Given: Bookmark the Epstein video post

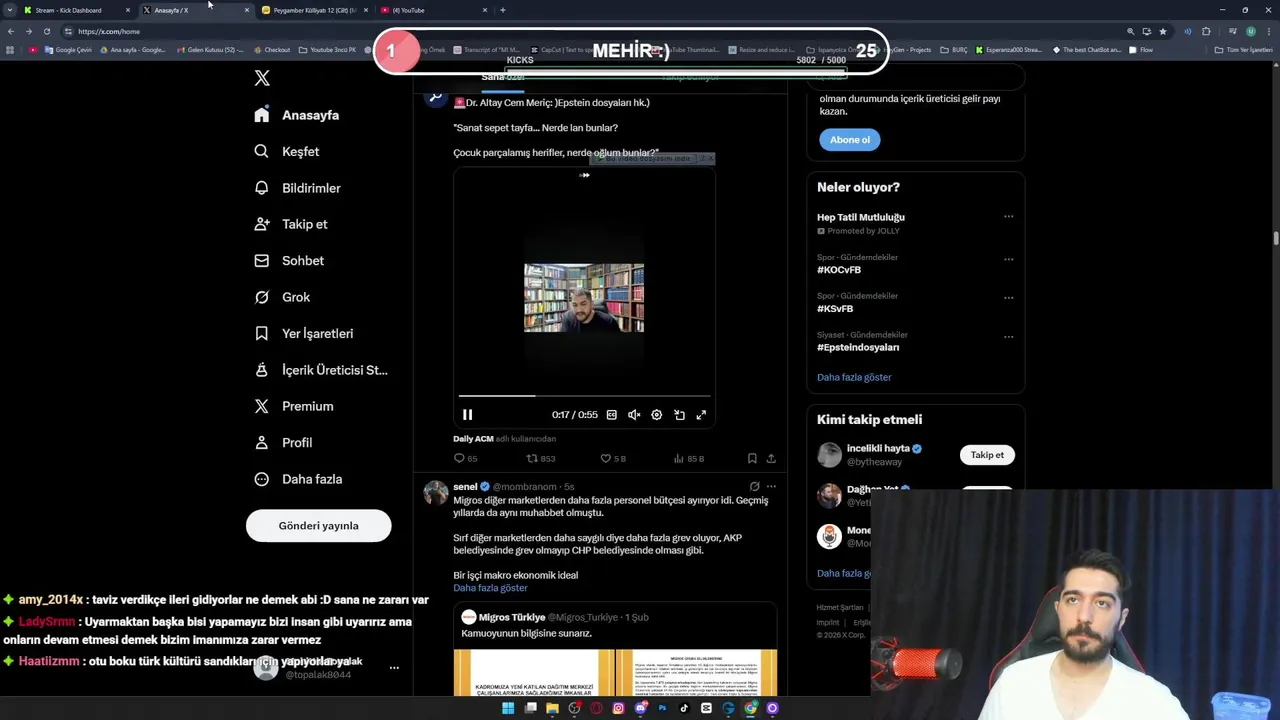Looking at the screenshot, I should (752, 458).
